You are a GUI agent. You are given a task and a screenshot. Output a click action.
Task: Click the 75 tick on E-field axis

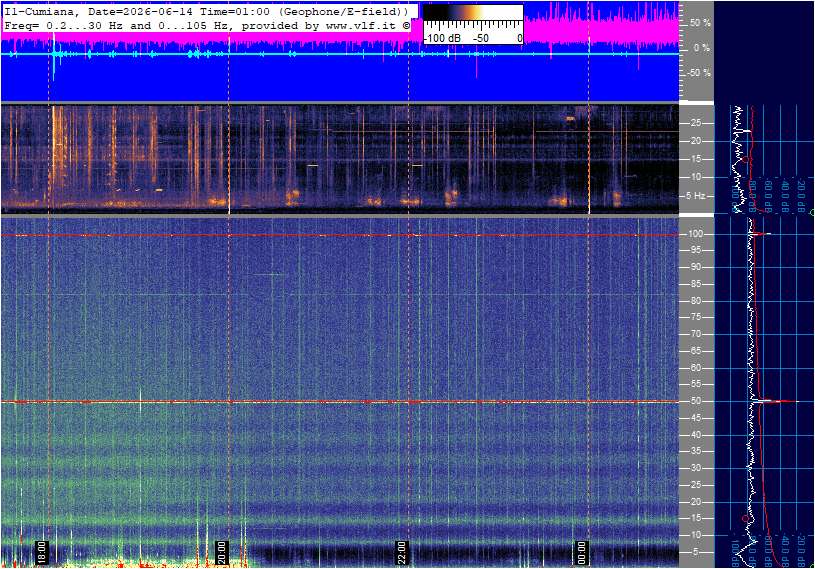coord(695,317)
